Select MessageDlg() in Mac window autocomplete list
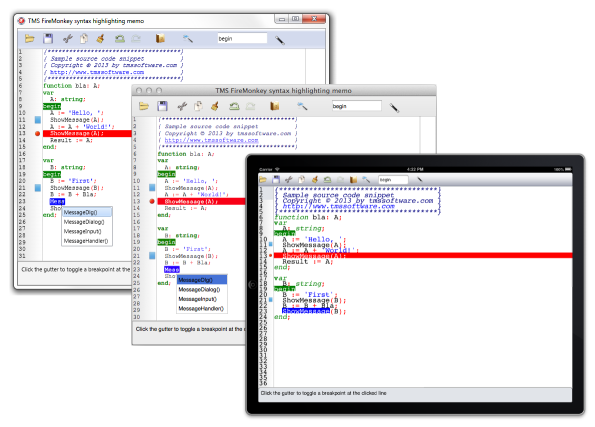595x427 pixels. (202, 280)
